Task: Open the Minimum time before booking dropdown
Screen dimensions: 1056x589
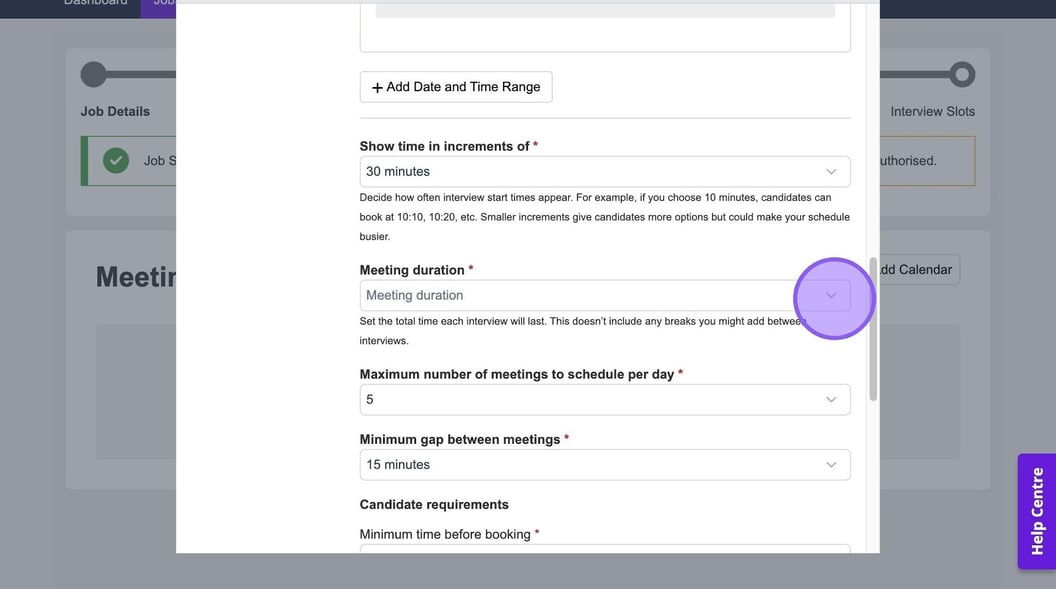Action: [604, 548]
